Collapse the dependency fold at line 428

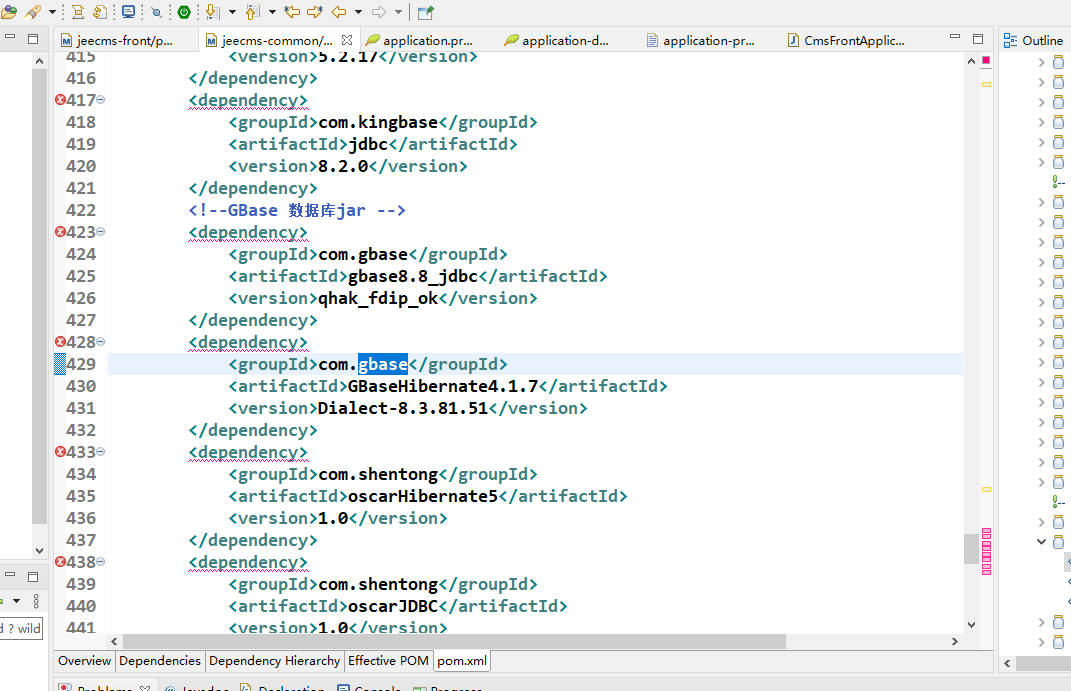click(x=101, y=342)
